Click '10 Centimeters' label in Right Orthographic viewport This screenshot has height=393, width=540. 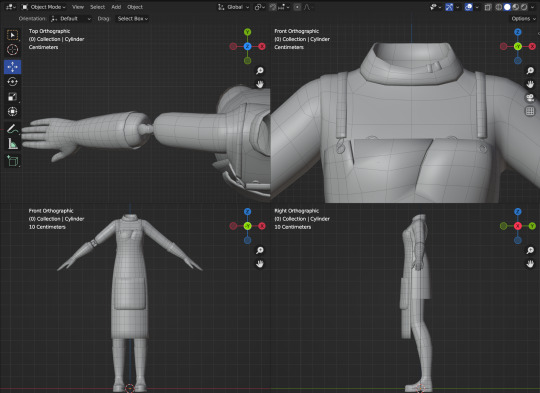tap(292, 227)
